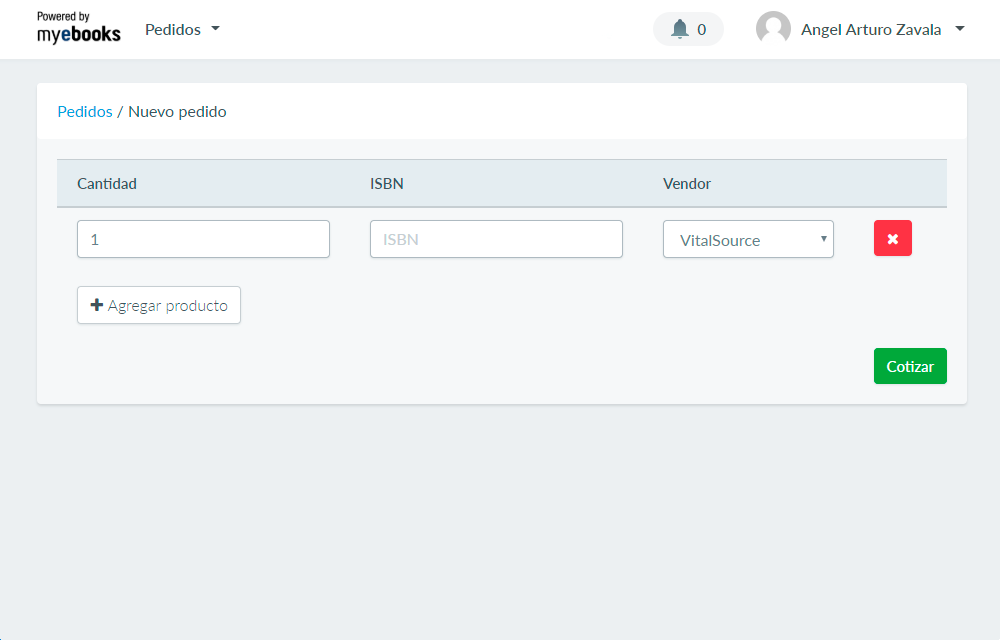Expand the user menu caret arrow
Image resolution: width=1000 pixels, height=640 pixels.
point(960,29)
